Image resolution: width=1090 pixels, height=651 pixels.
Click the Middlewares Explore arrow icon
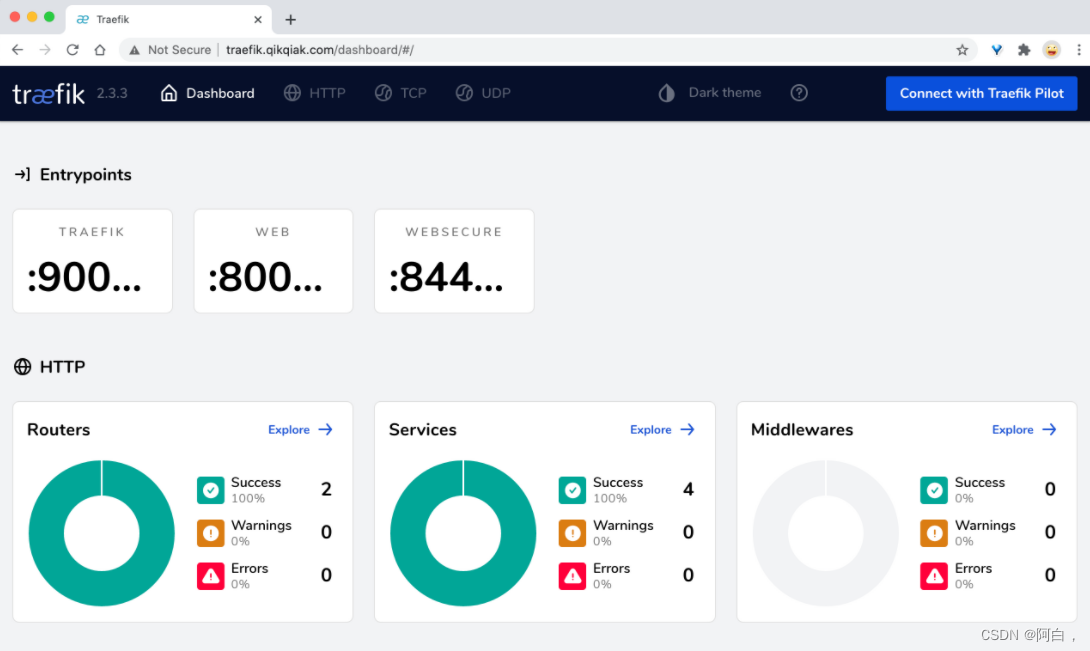(1050, 430)
